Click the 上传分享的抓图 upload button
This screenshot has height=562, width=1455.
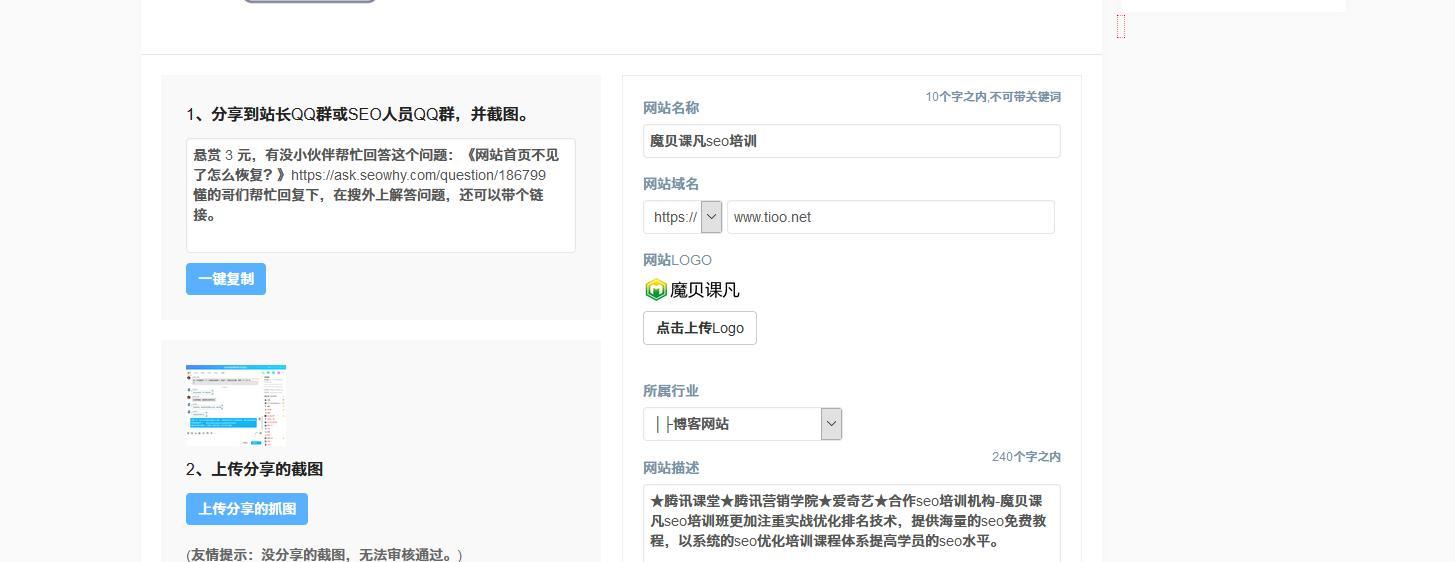tap(247, 509)
